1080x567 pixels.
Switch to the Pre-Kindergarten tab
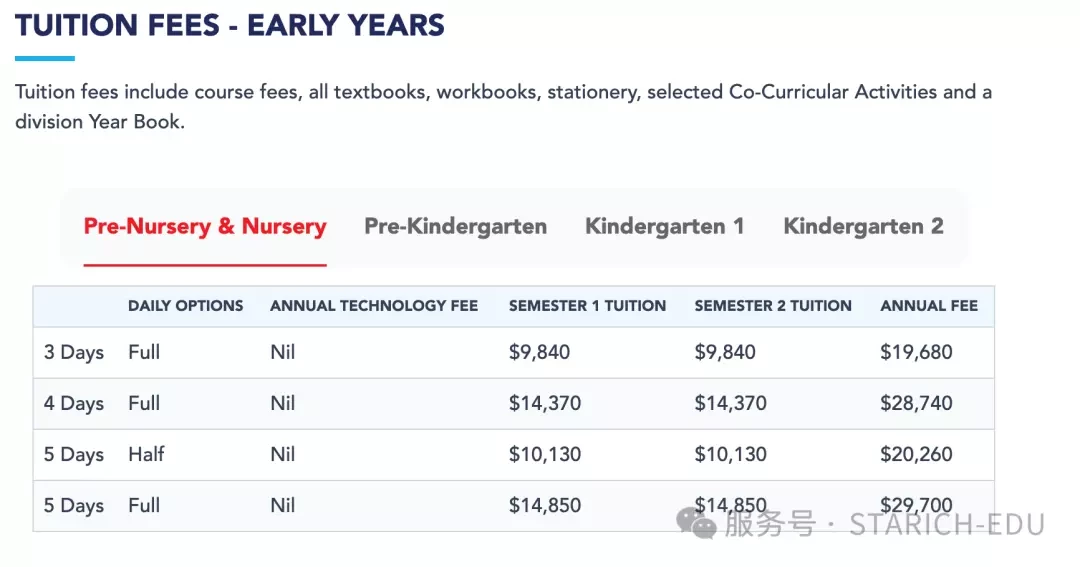click(x=455, y=227)
